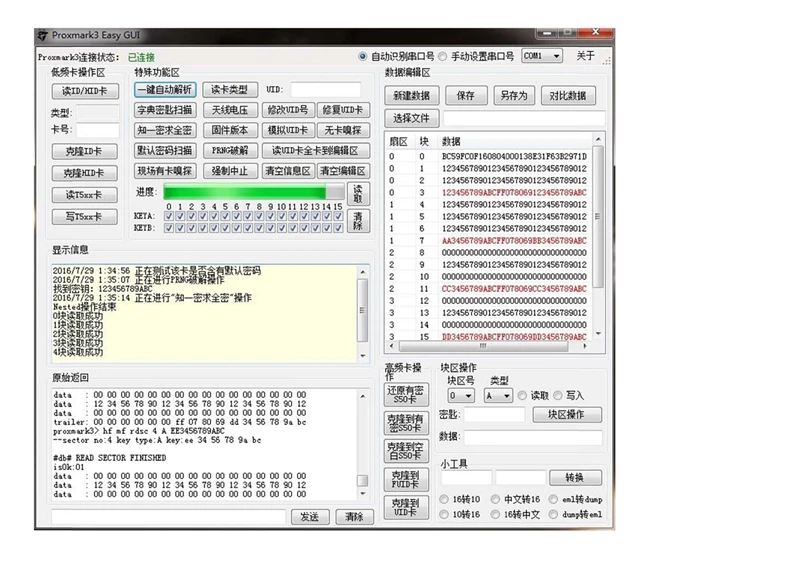This screenshot has height=566, width=800.
Task: Click 克隆到空白S50卡 button
Action: coord(406,451)
